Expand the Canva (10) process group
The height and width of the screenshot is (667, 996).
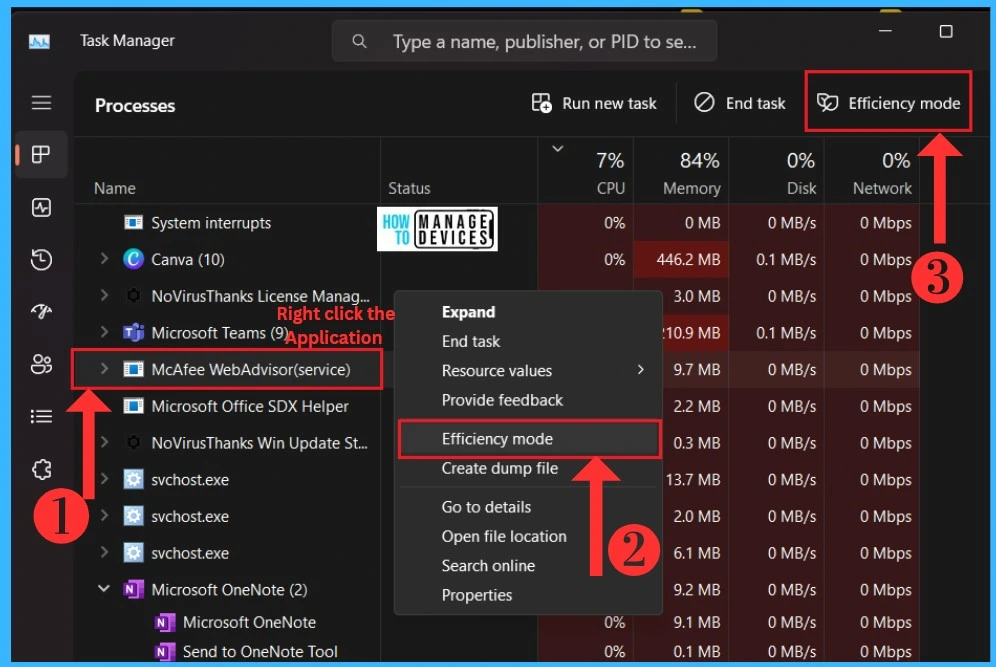[x=104, y=259]
